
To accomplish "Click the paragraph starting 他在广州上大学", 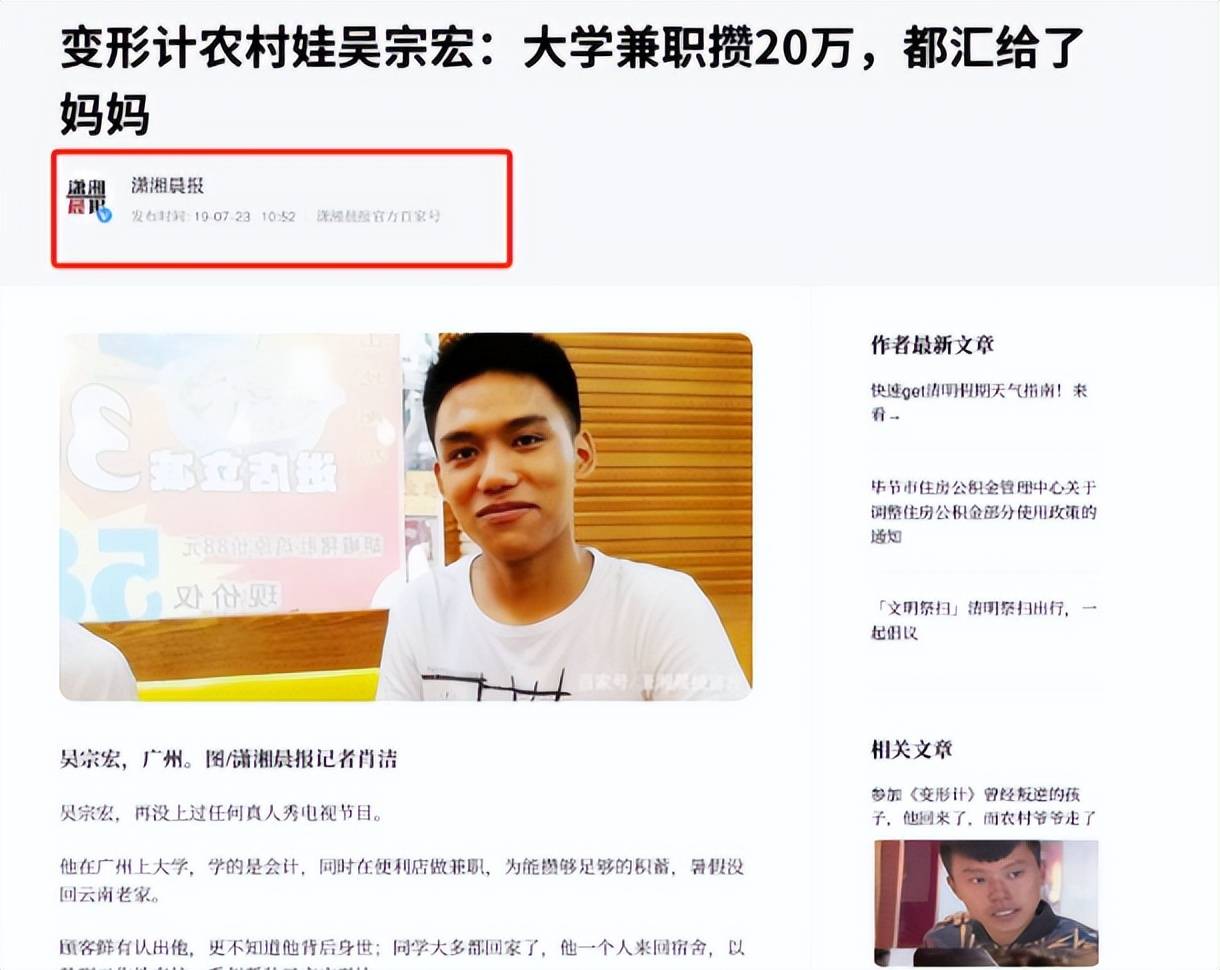I will pyautogui.click(x=402, y=880).
